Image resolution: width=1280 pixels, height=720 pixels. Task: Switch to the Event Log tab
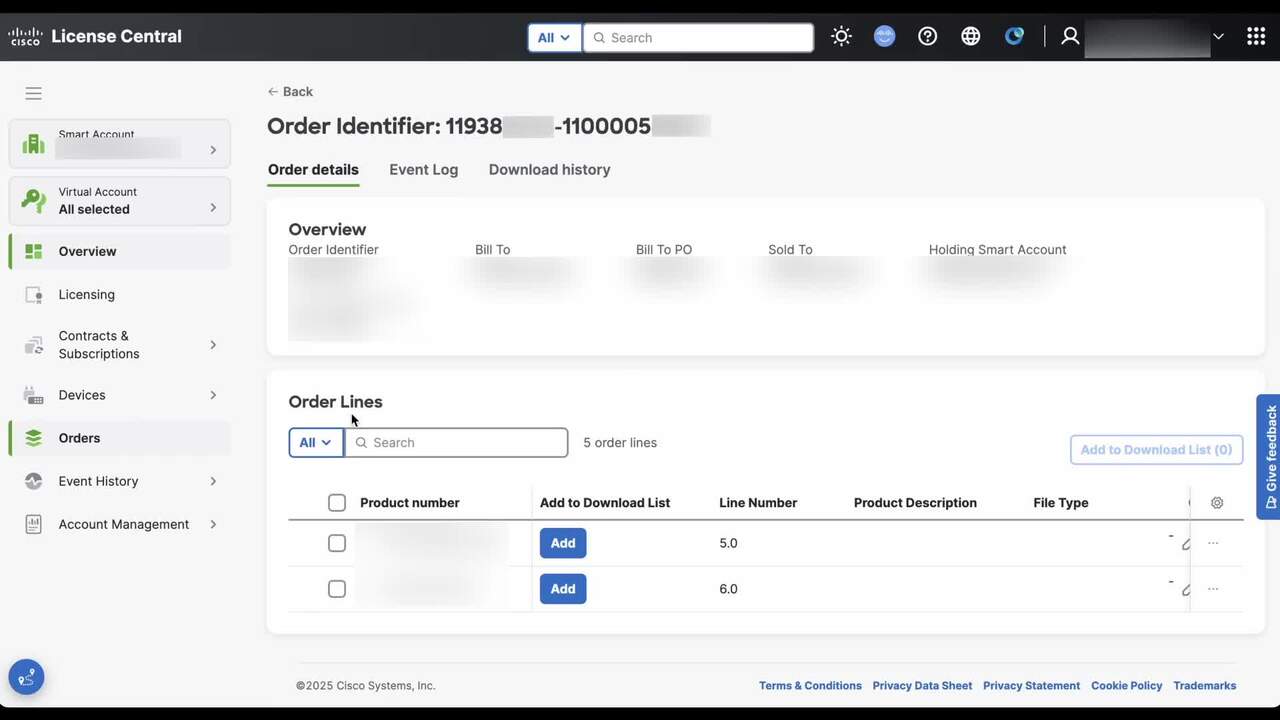point(423,170)
